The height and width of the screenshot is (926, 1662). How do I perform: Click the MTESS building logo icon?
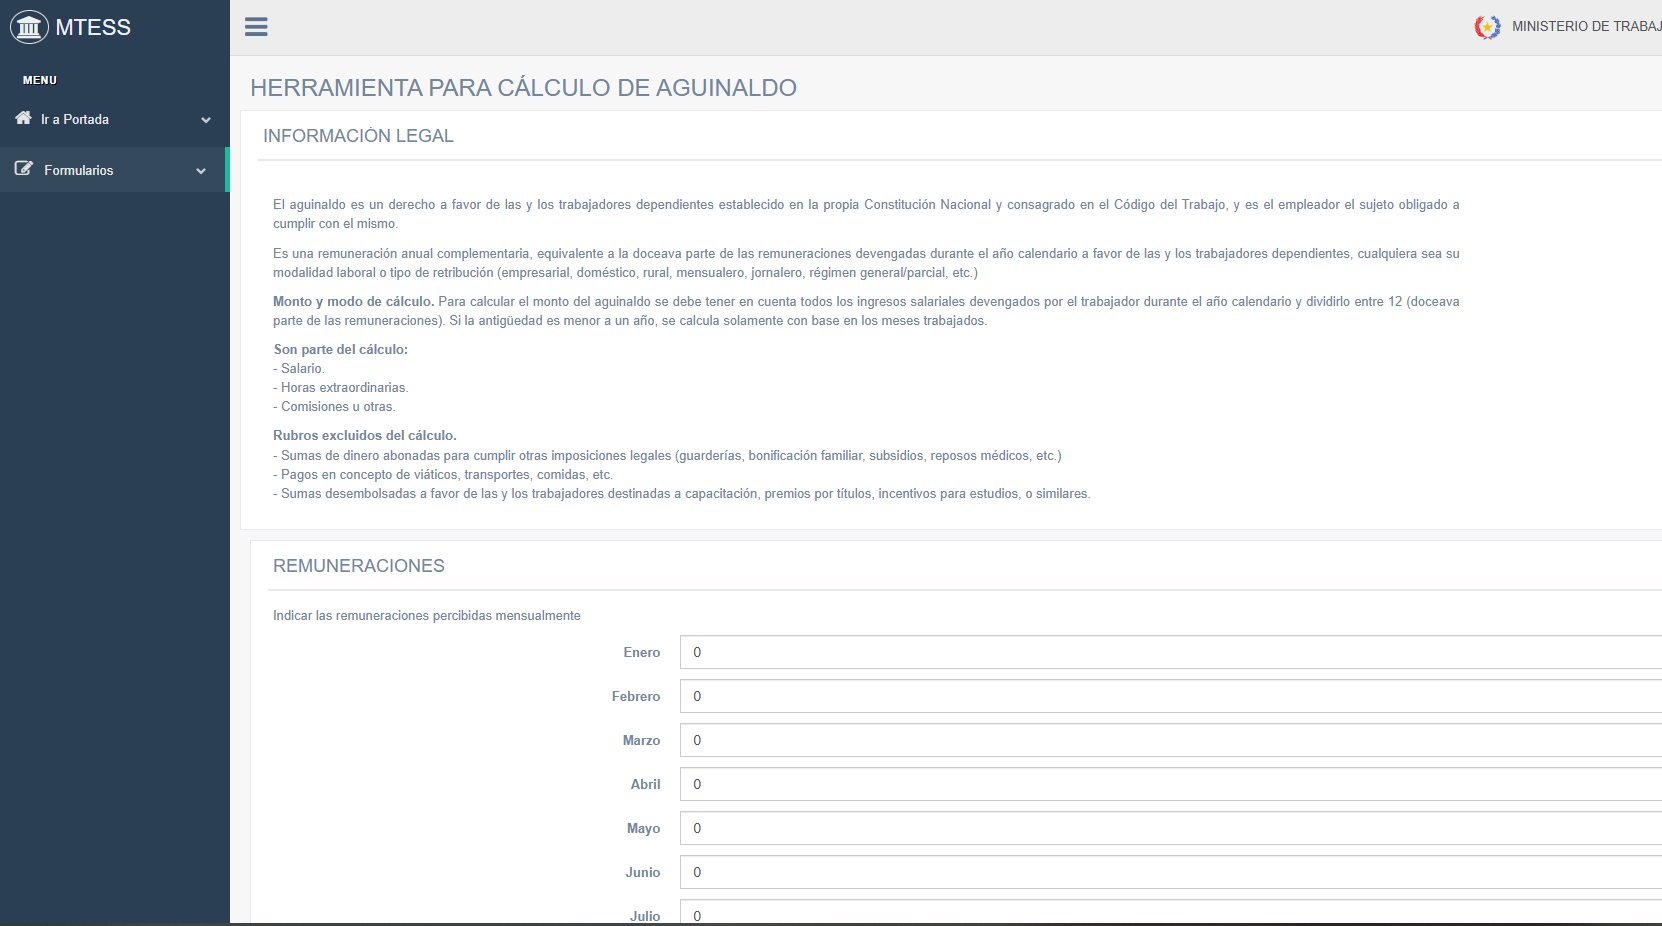29,27
